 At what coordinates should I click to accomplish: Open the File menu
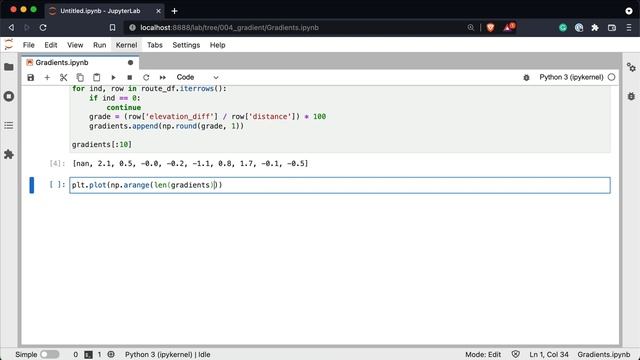[x=29, y=45]
